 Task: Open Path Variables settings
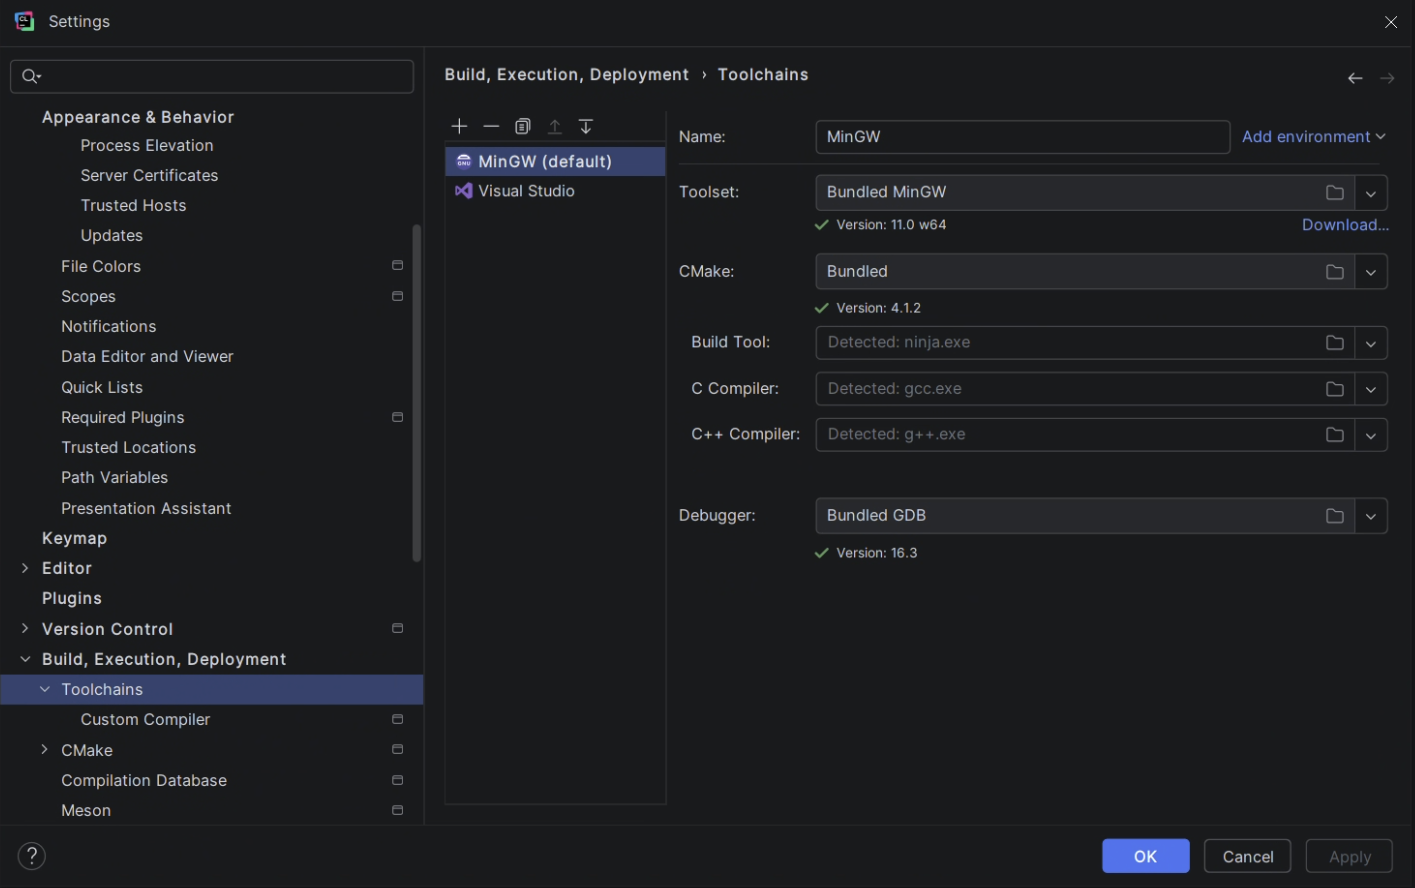pos(114,477)
